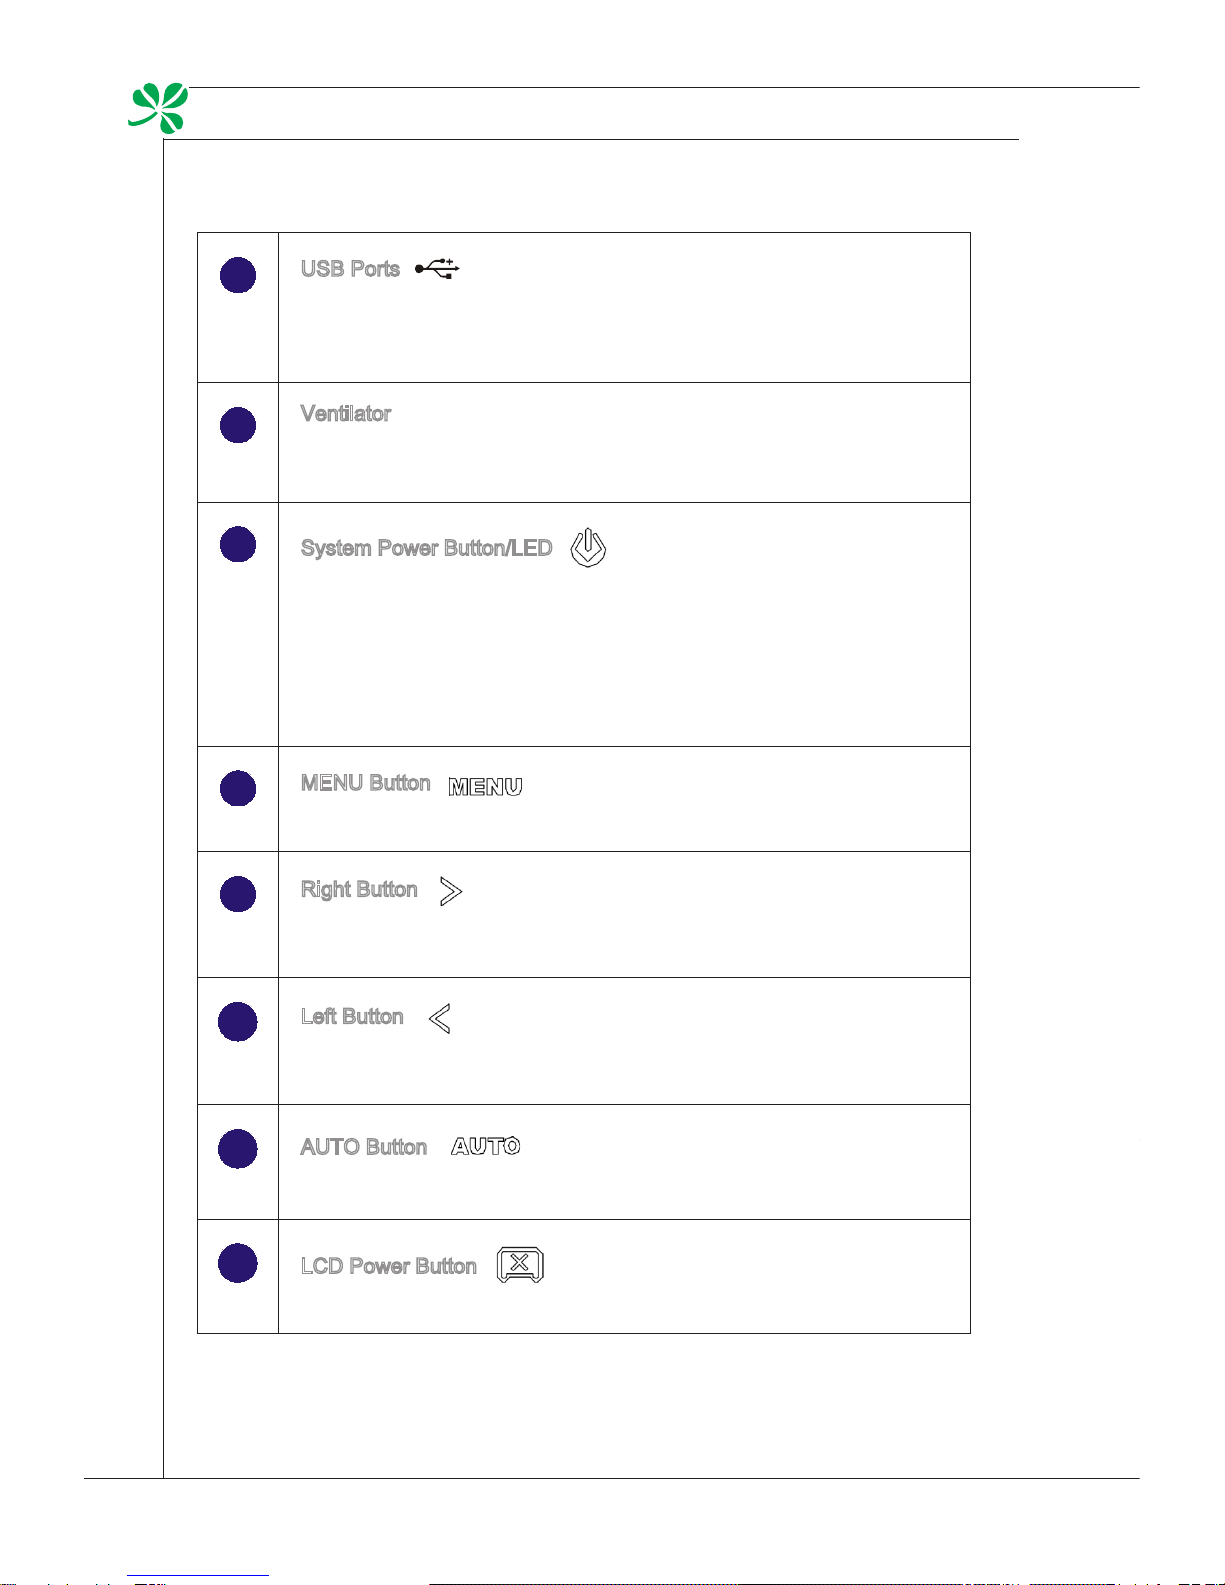Click the outlined MENU symbol
This screenshot has width=1225, height=1585.
(485, 787)
